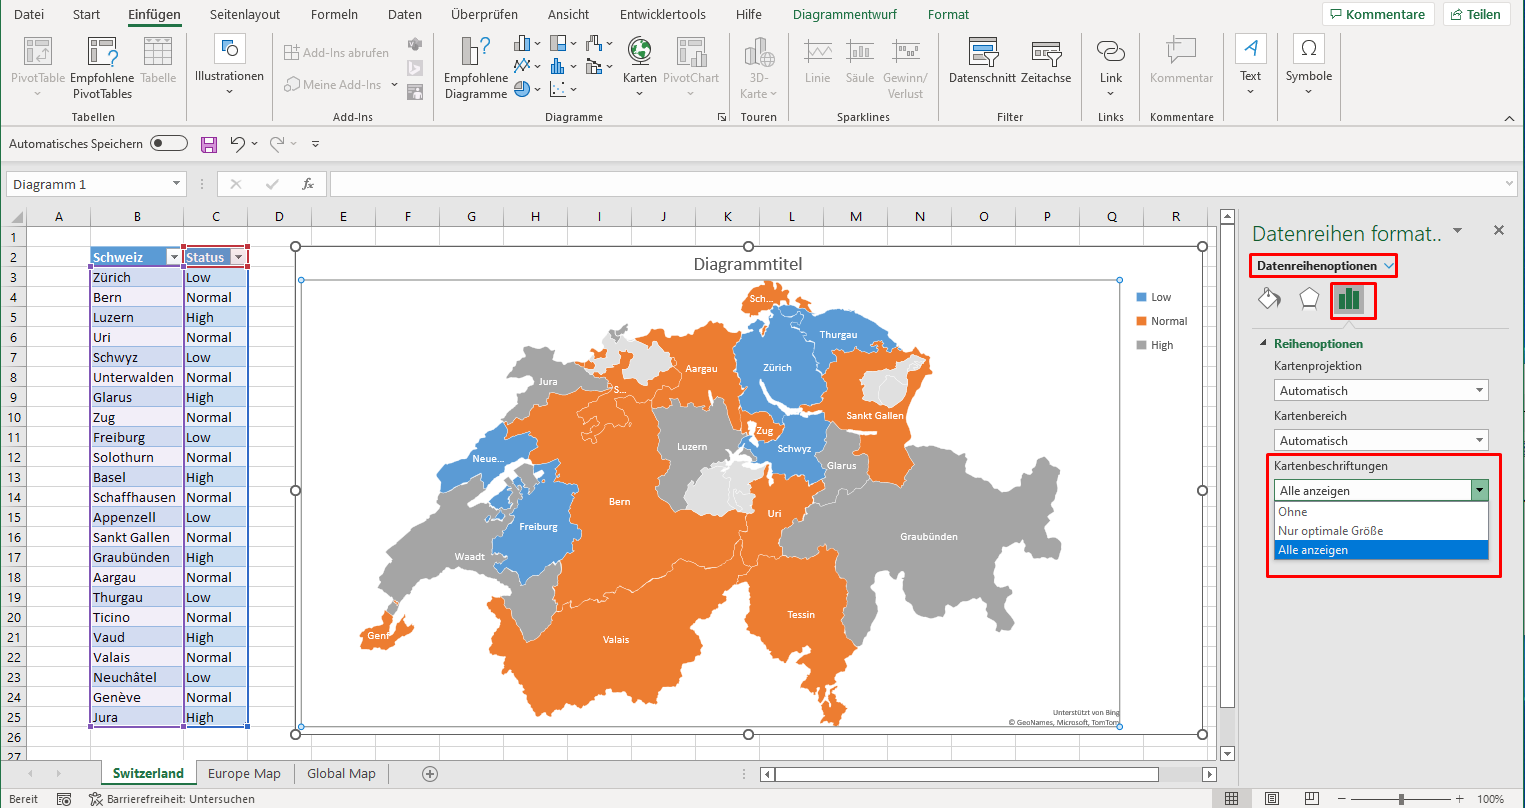1525x808 pixels.
Task: Select 'Nur optimale Größe' in Kartenbeschriftungen list
Action: pos(1330,530)
